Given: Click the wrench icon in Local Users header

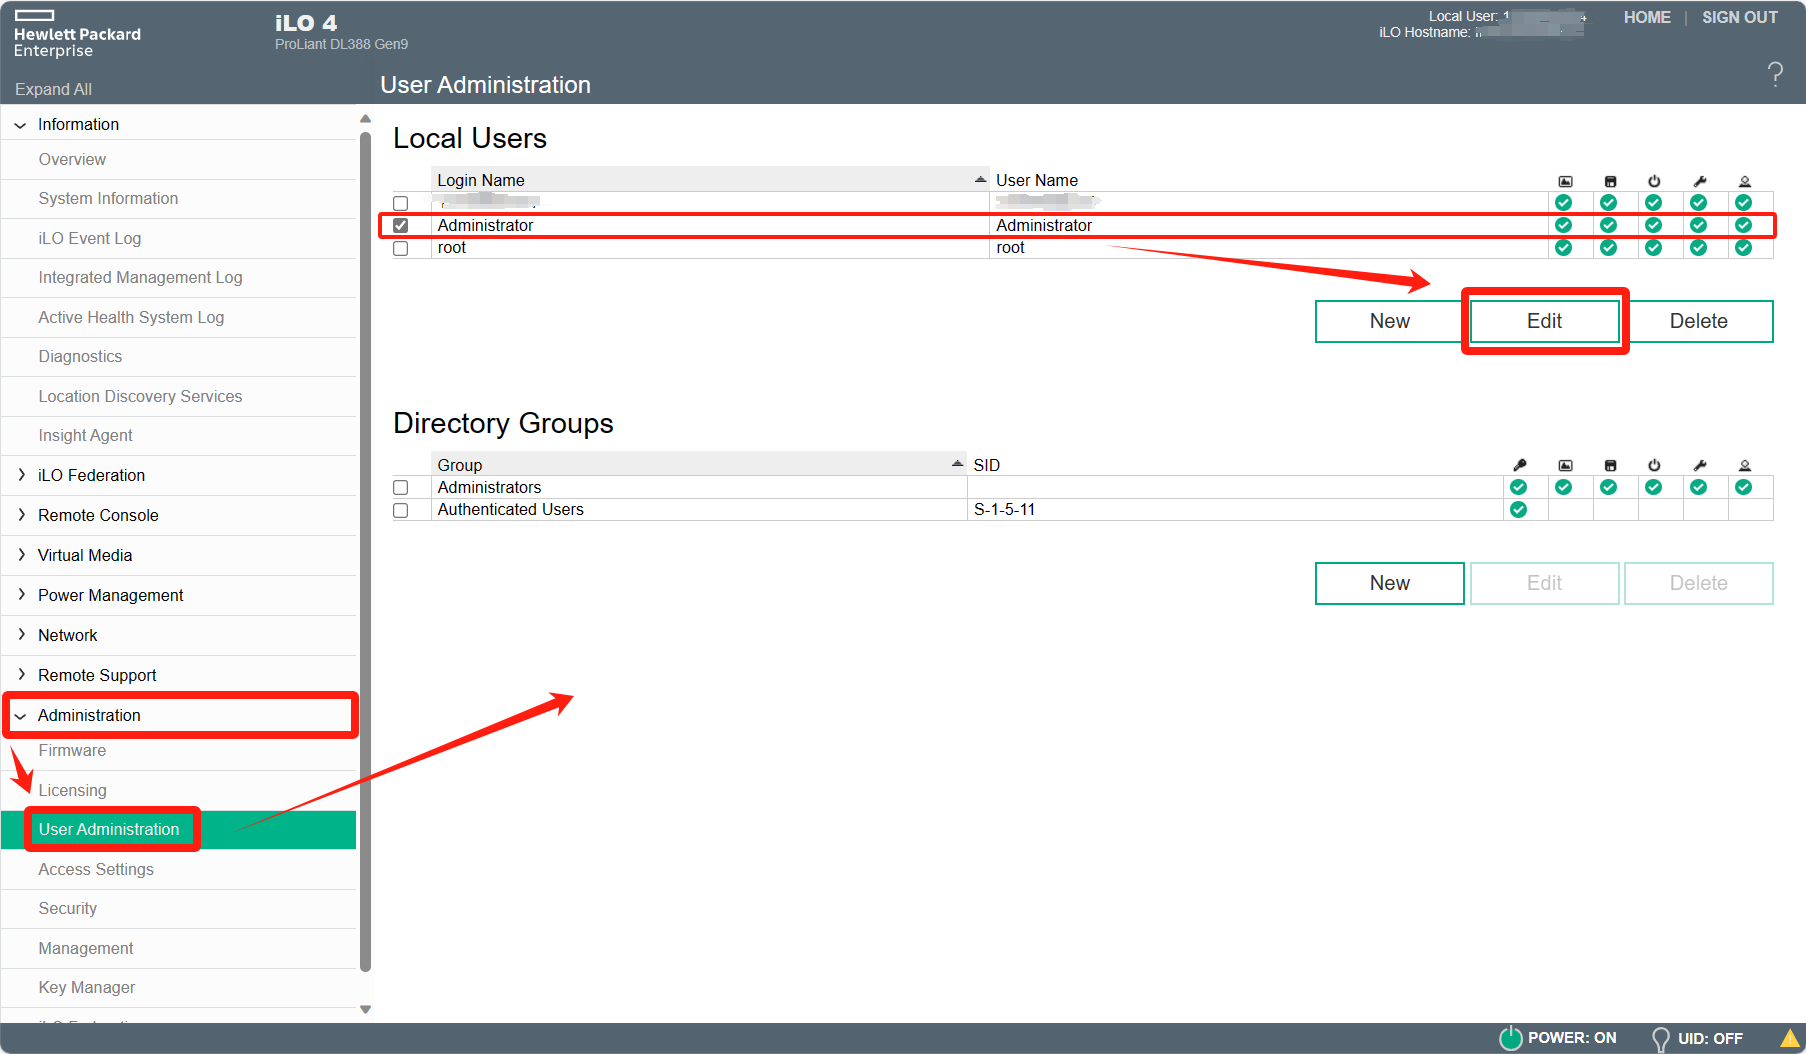Looking at the screenshot, I should pos(1699,181).
